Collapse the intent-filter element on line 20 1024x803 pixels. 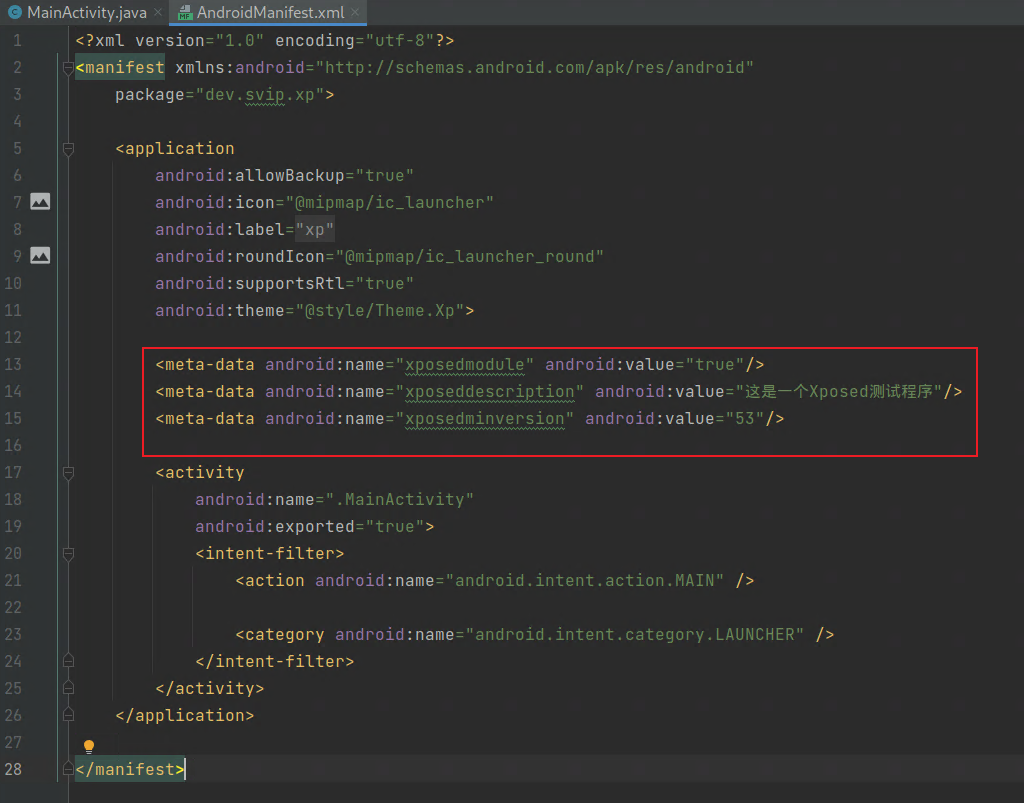click(x=68, y=553)
